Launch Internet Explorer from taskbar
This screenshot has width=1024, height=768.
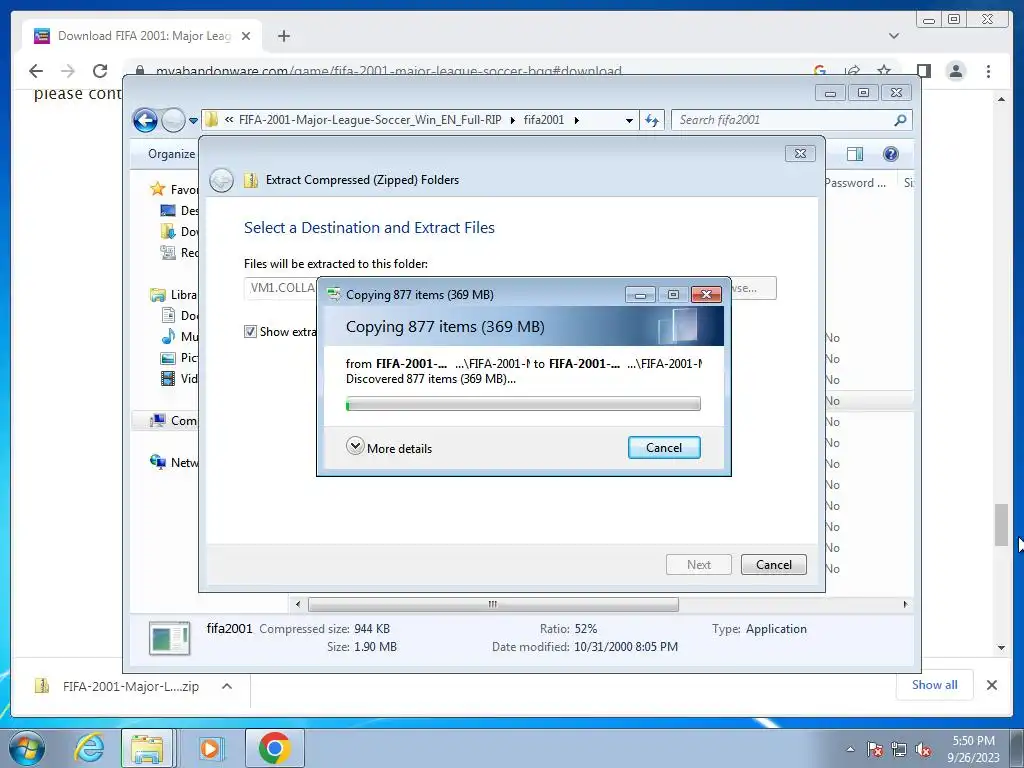click(x=88, y=748)
